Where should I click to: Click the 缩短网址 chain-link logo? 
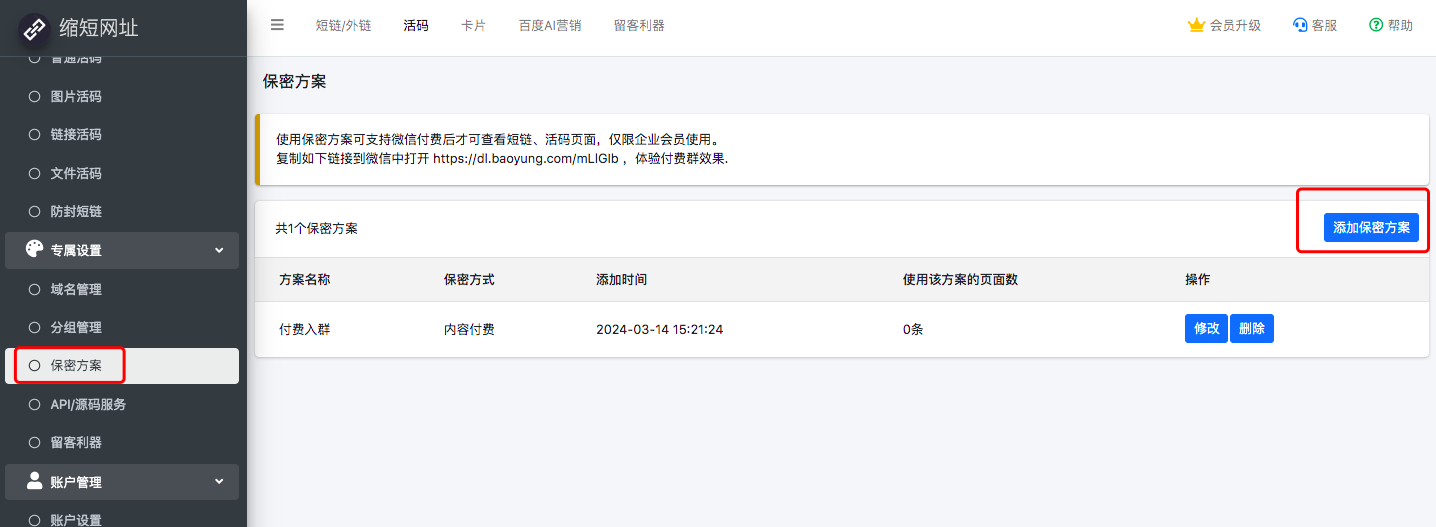36,29
